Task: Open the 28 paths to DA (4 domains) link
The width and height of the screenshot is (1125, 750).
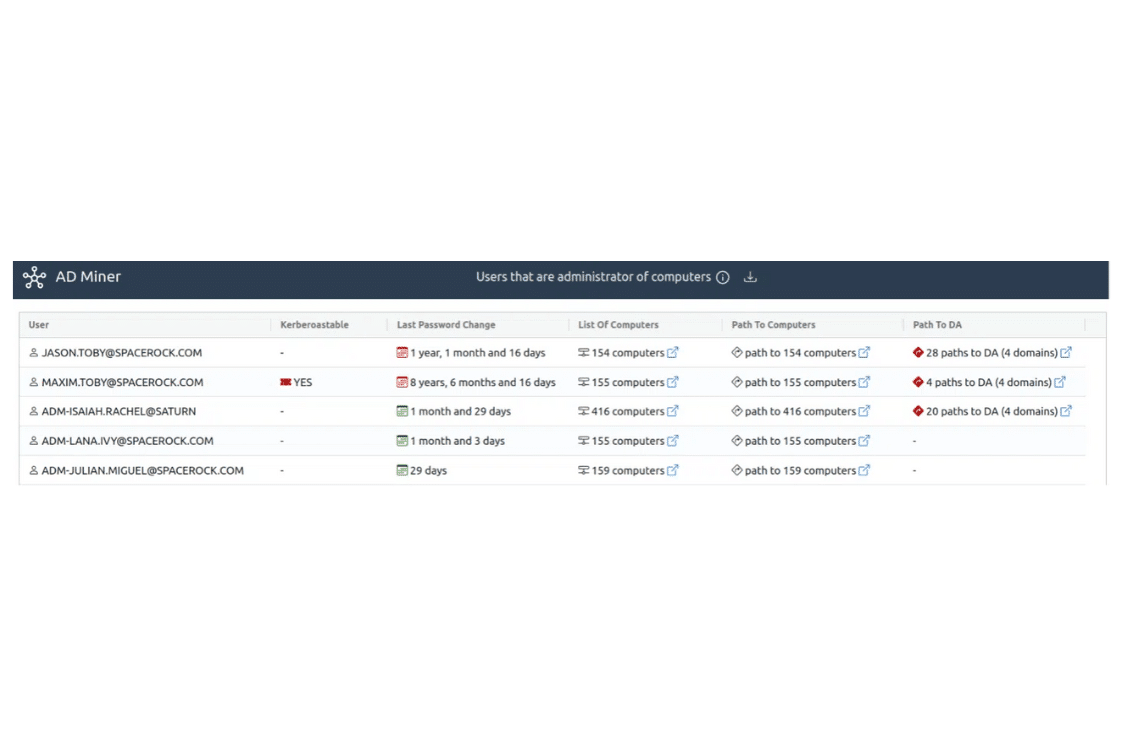Action: 992,352
